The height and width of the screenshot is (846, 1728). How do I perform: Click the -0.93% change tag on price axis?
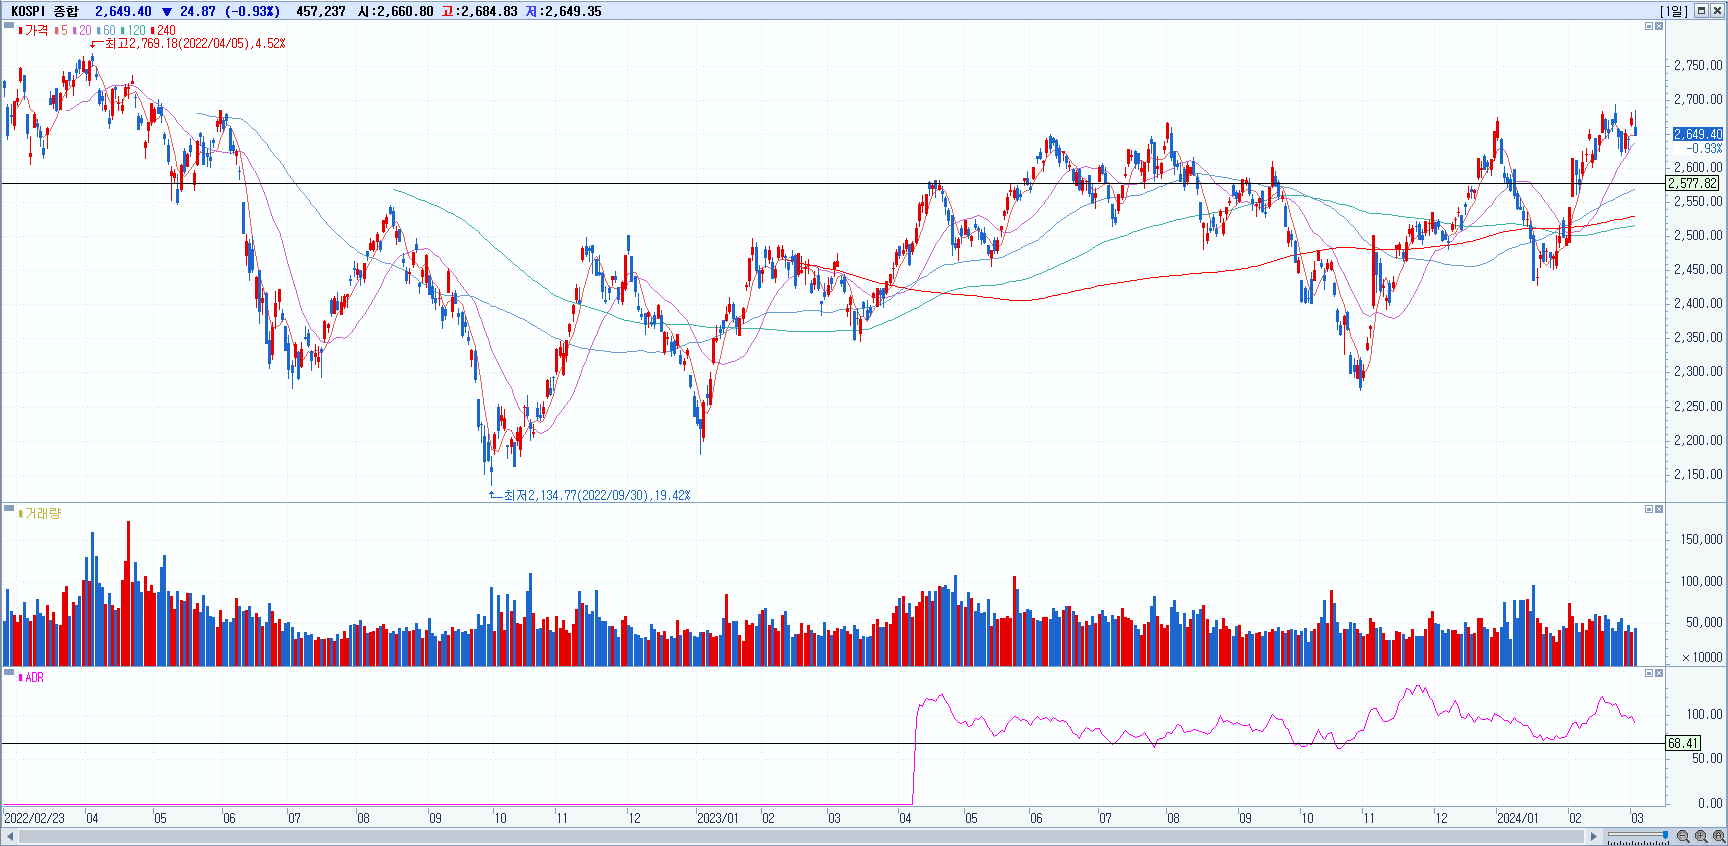point(1704,148)
